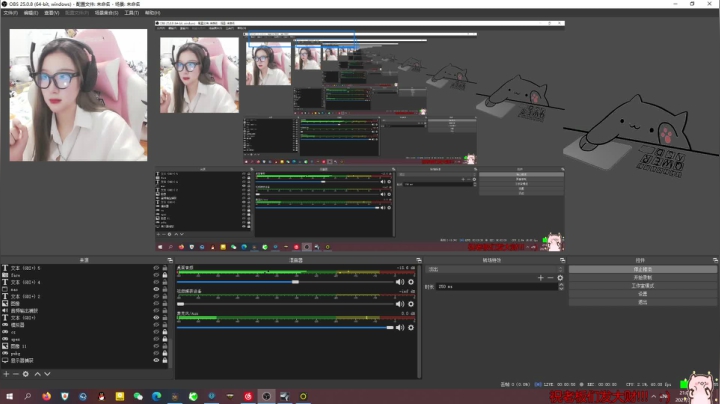Toggle lock on the cc source
The height and width of the screenshot is (404, 720).
click(165, 331)
